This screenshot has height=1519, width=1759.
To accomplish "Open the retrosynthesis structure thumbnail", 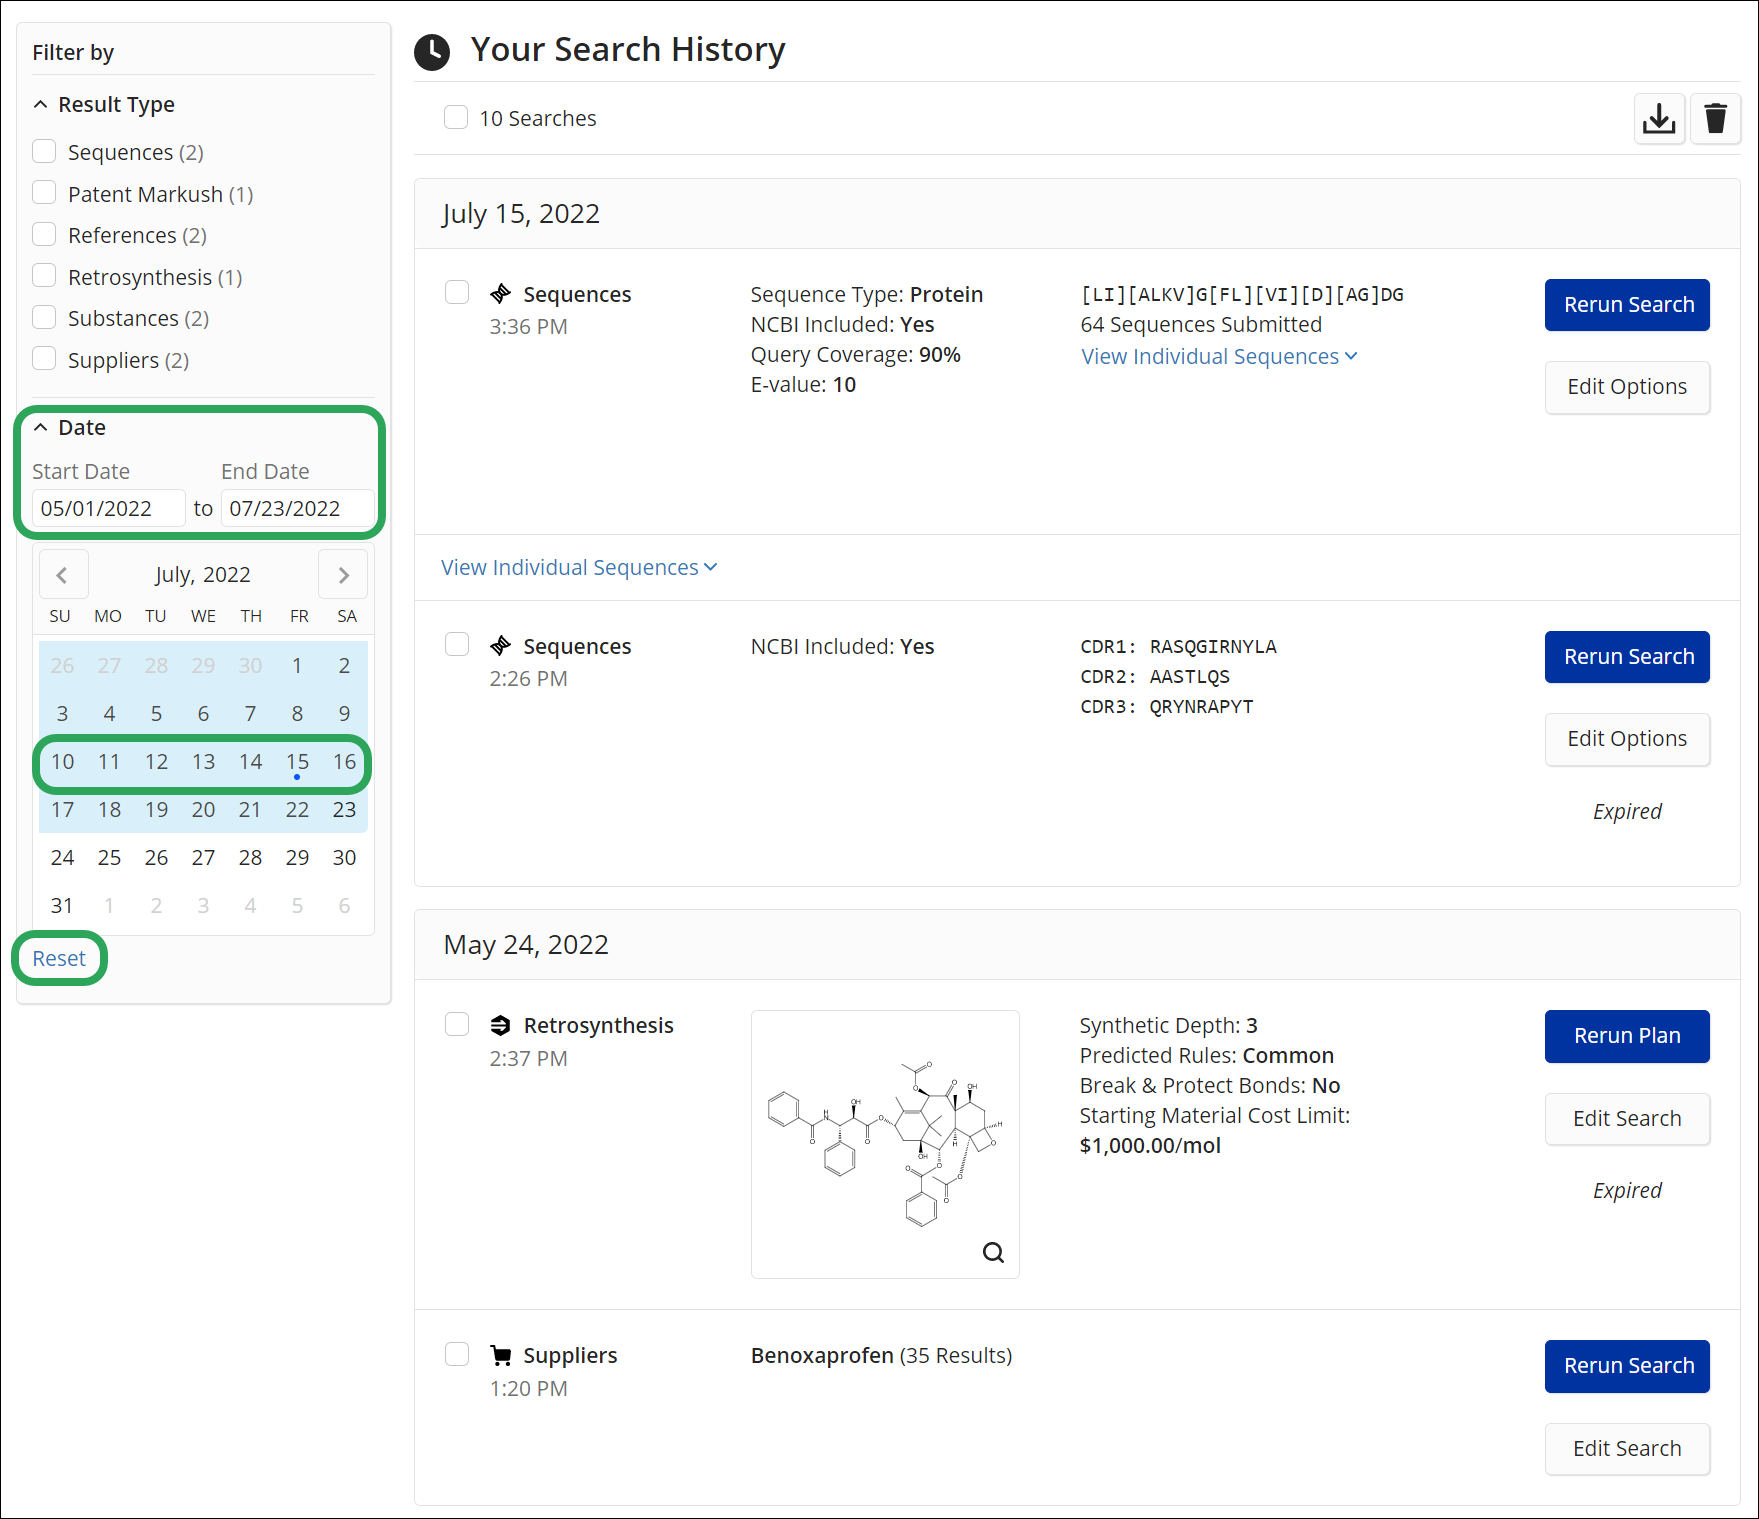I will point(885,1144).
